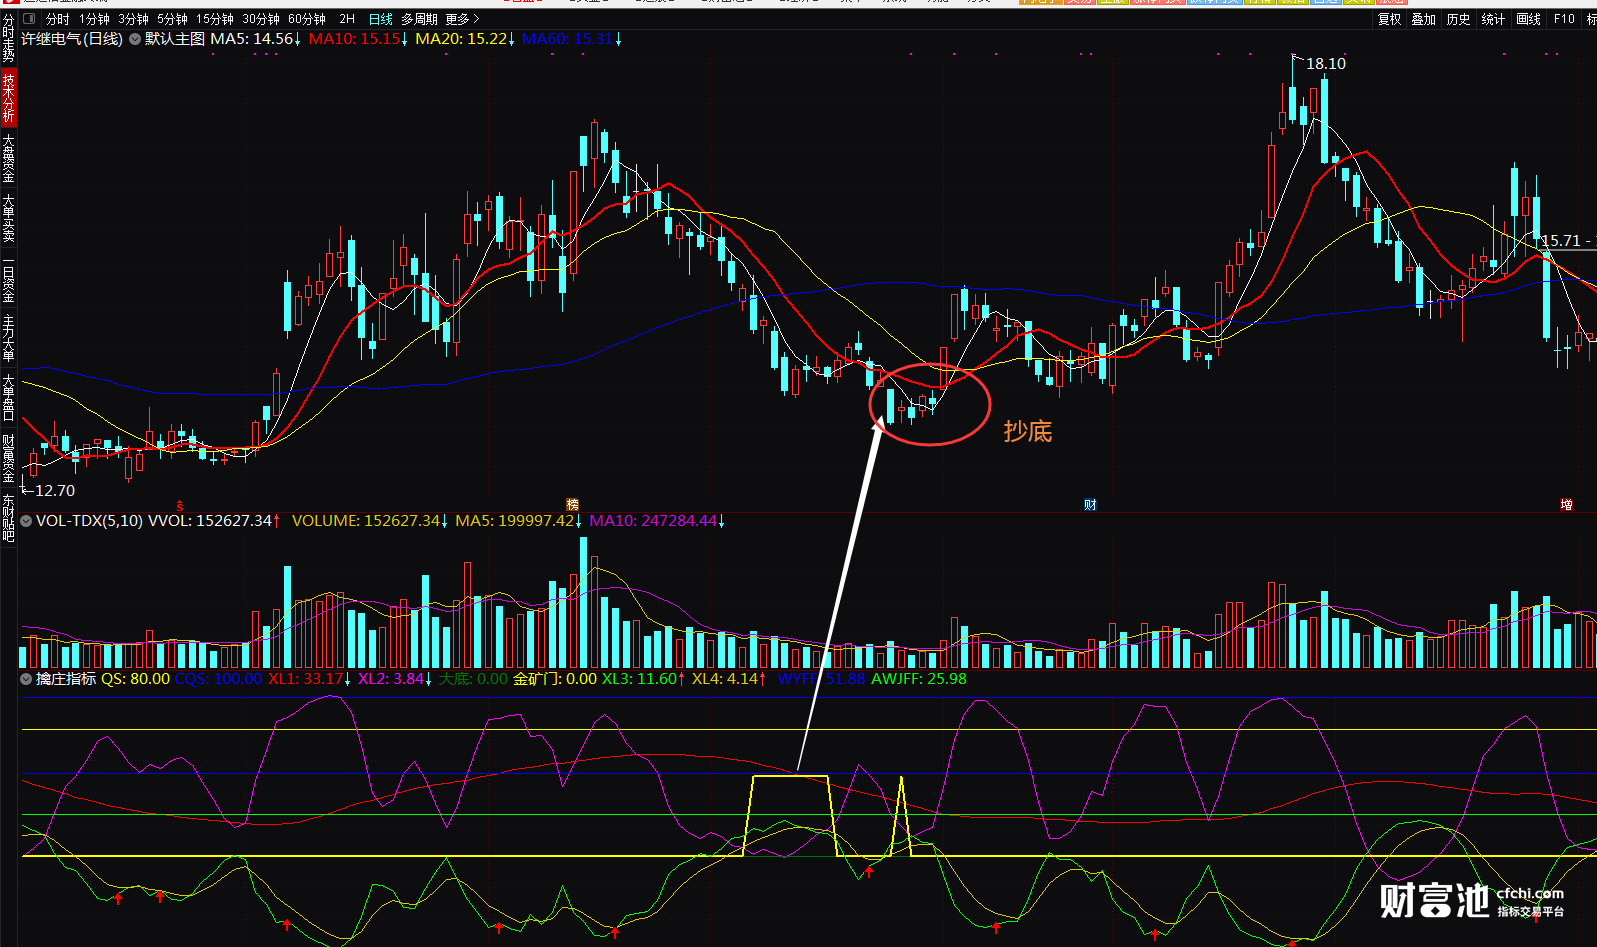This screenshot has width=1597, height=947.
Task: Click the volume MA10: 247284.44 value
Action: click(x=653, y=521)
